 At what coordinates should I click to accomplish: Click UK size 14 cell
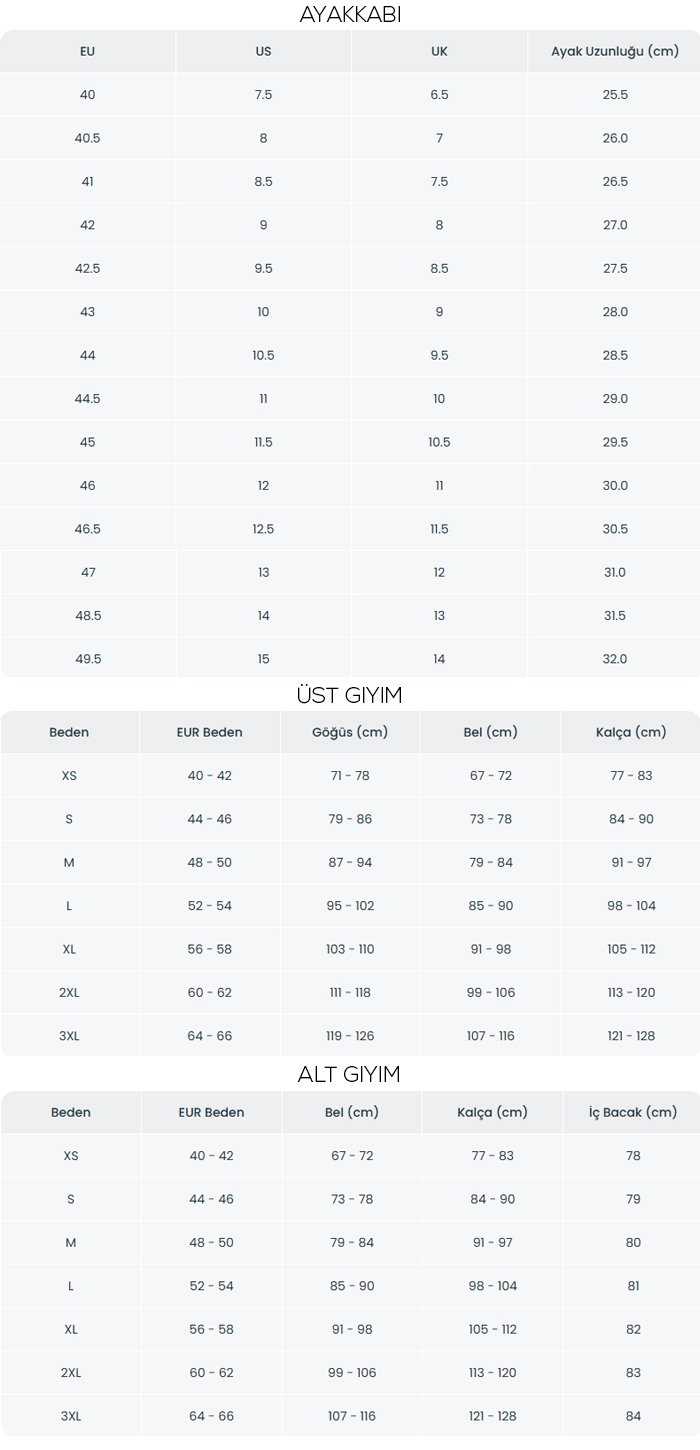coord(439,659)
